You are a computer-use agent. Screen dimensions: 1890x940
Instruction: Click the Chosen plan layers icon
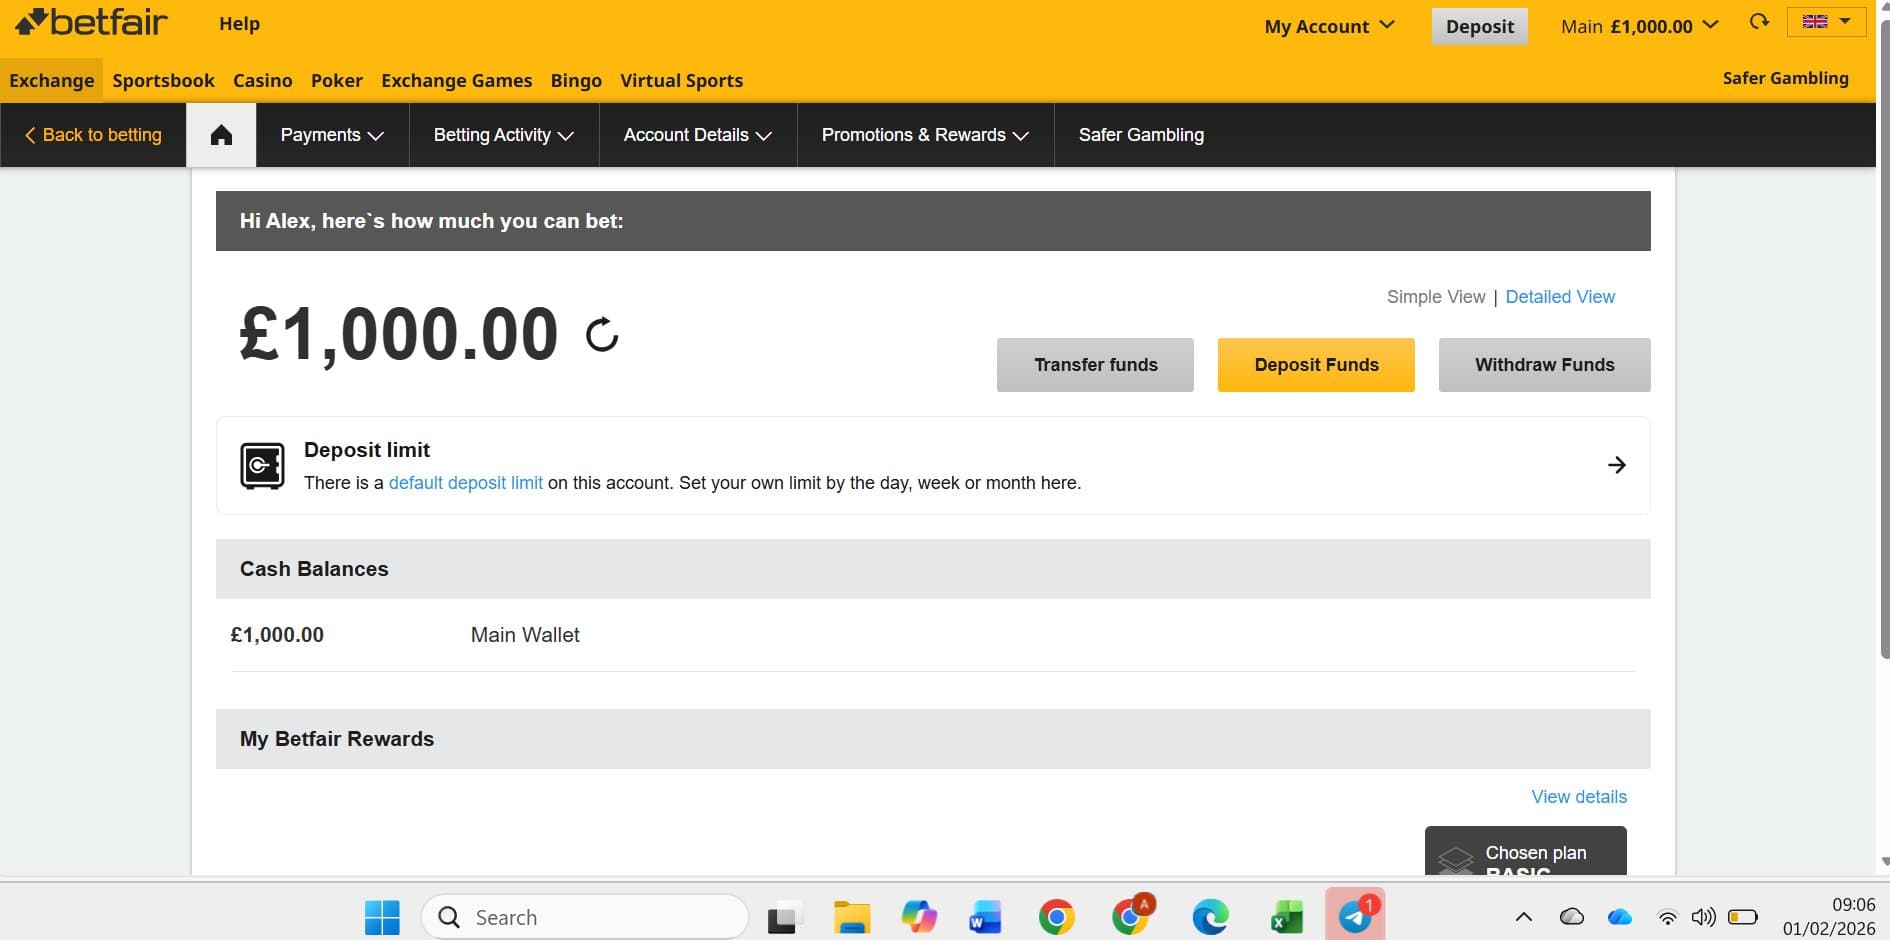[x=1456, y=861]
